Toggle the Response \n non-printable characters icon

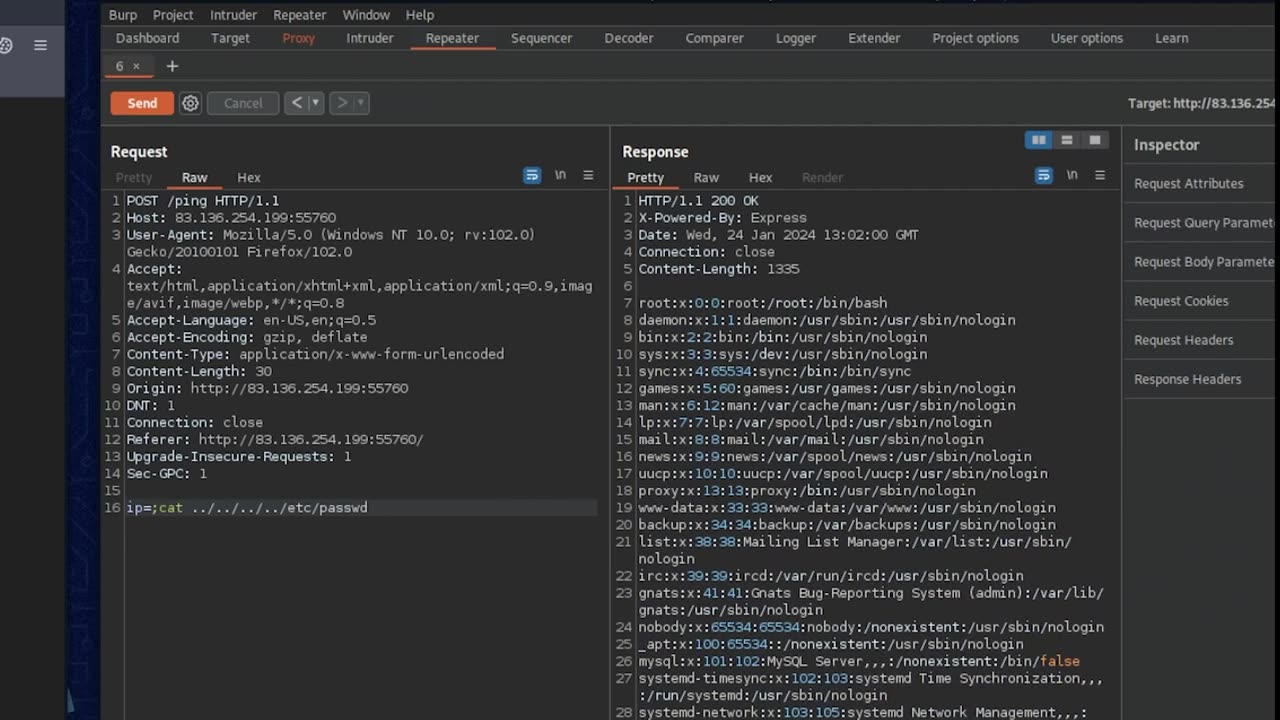pyautogui.click(x=1072, y=175)
